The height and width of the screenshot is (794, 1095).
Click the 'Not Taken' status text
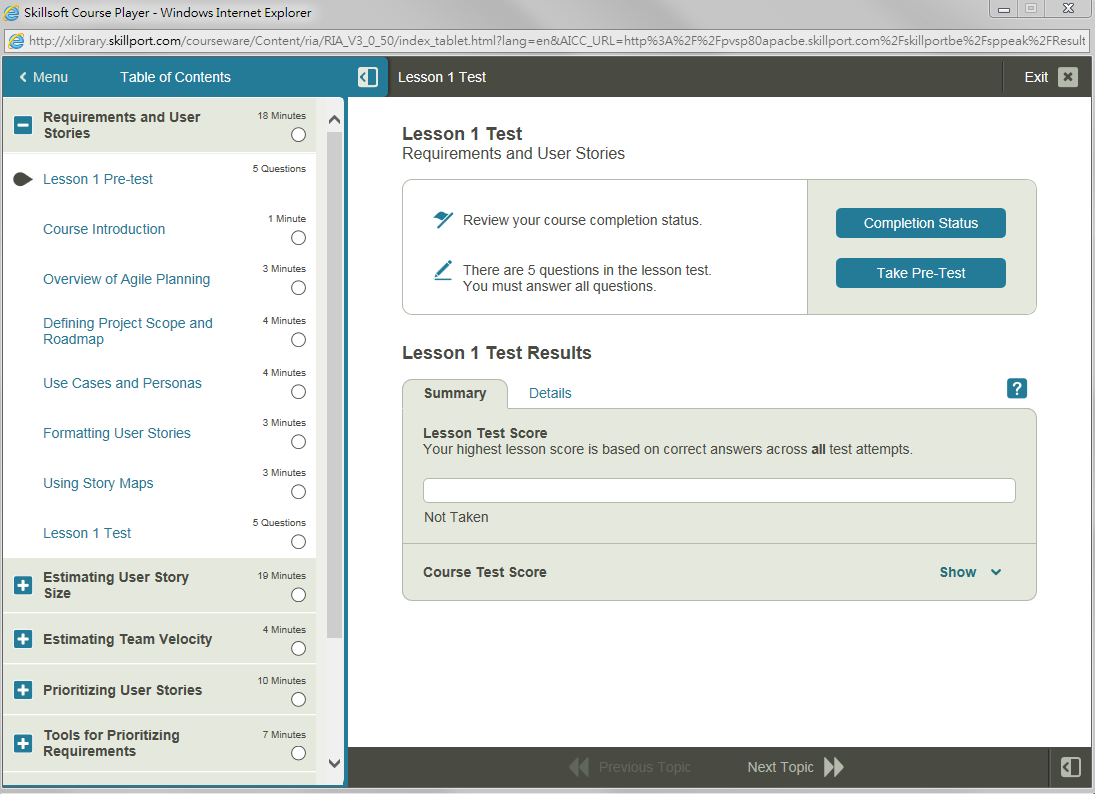click(456, 517)
